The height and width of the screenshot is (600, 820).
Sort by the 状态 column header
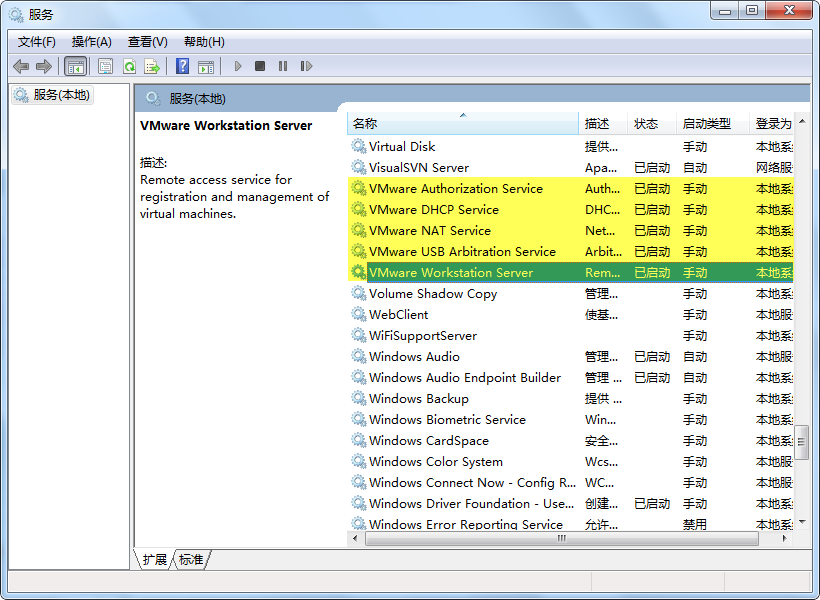click(x=652, y=123)
